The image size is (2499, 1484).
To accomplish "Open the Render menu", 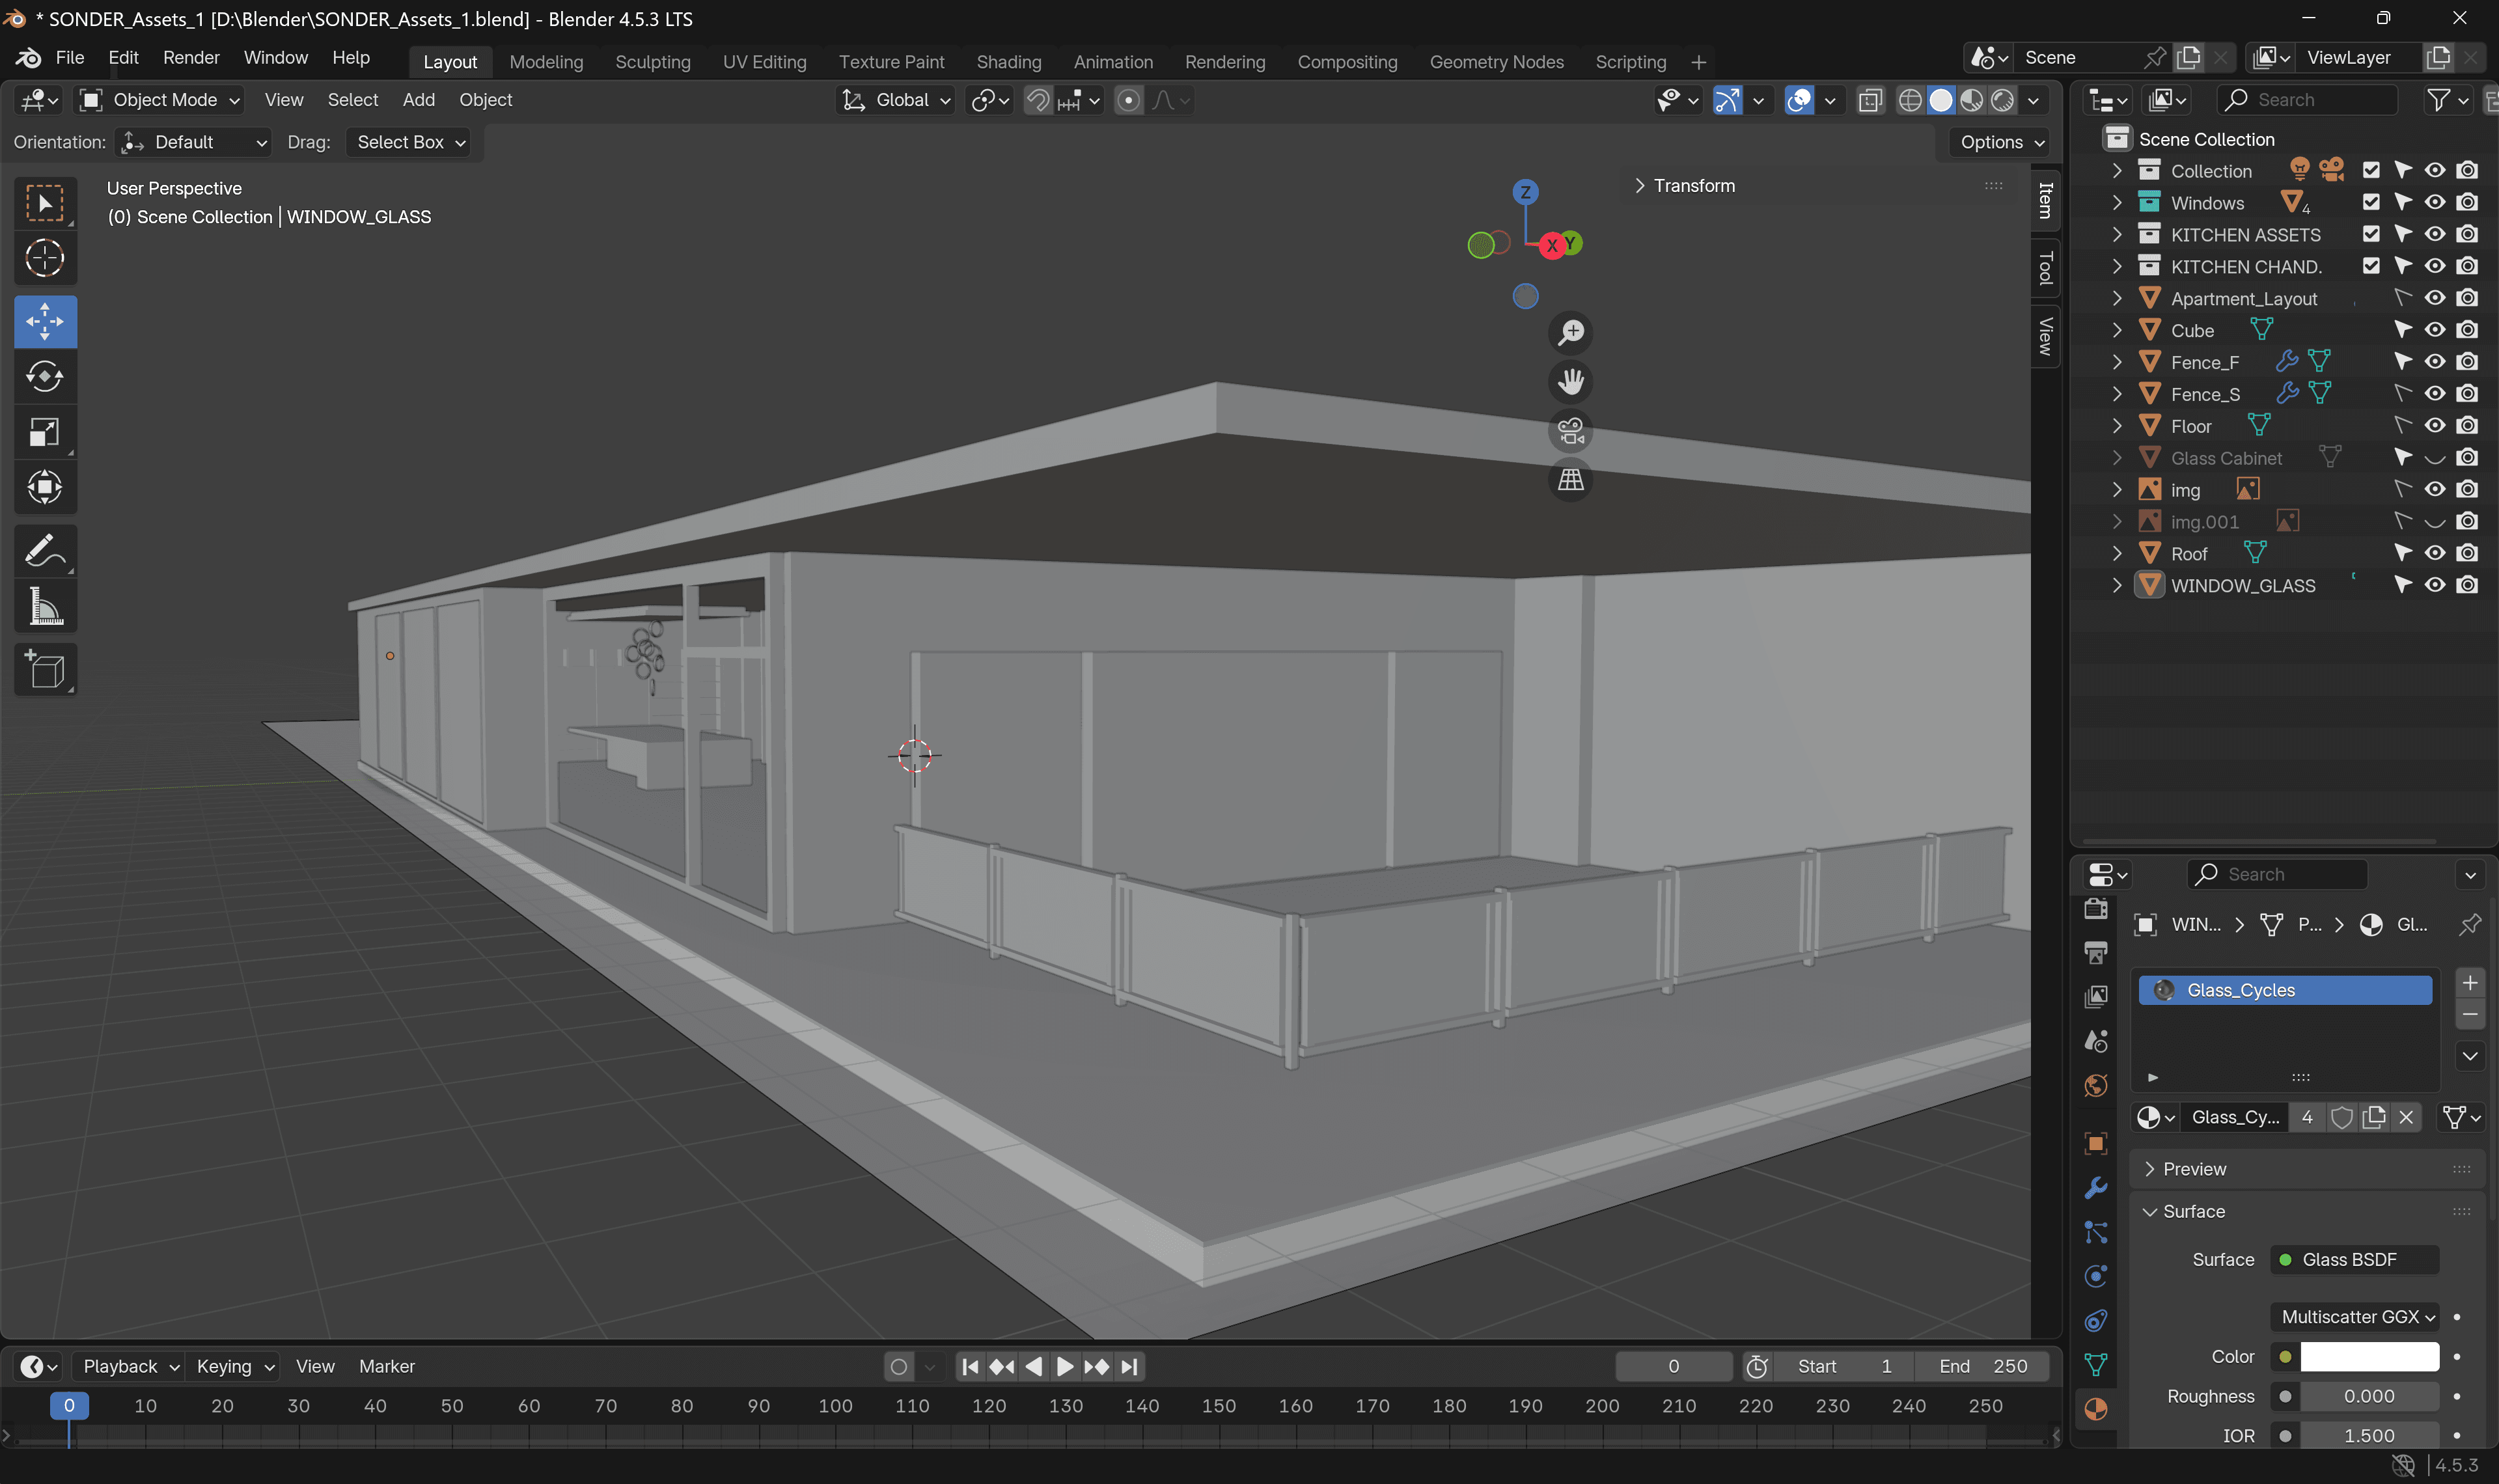I will [191, 58].
